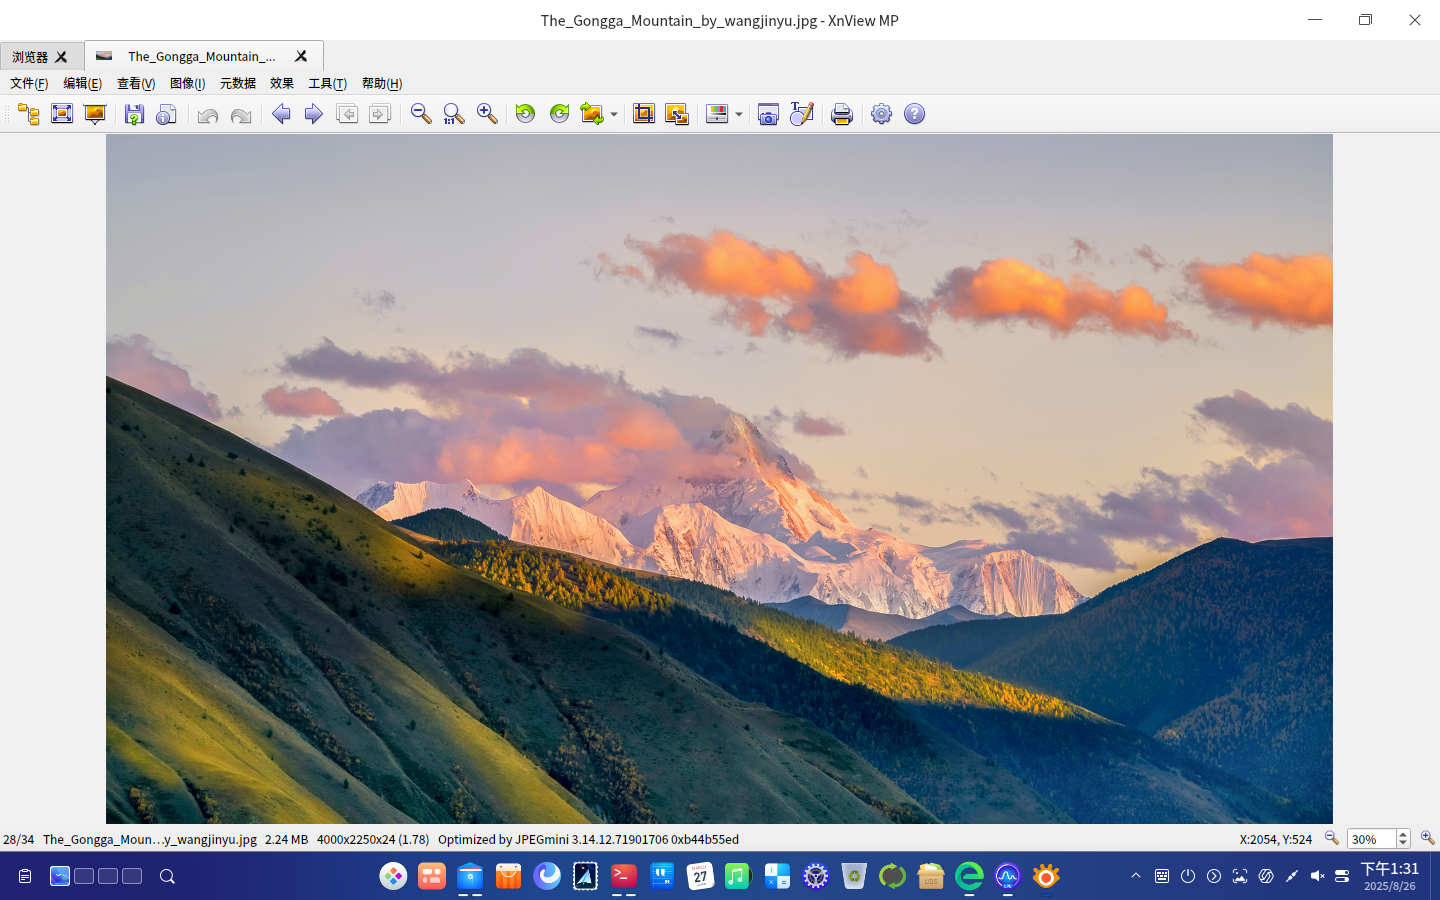The image size is (1440, 900).
Task: Open the folder-tree browser toolbar icon
Action: (x=29, y=114)
